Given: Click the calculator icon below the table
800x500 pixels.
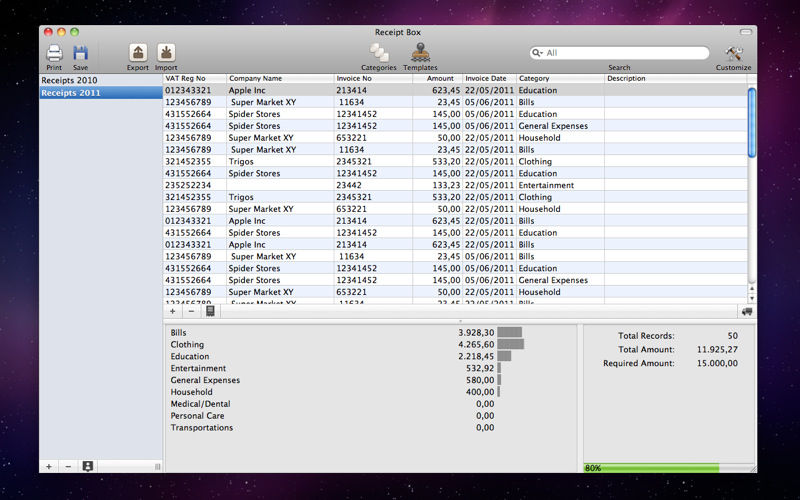Looking at the screenshot, I should [210, 311].
